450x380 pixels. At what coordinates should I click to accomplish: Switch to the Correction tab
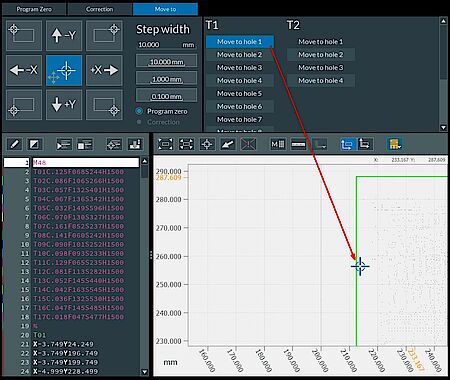[x=99, y=9]
